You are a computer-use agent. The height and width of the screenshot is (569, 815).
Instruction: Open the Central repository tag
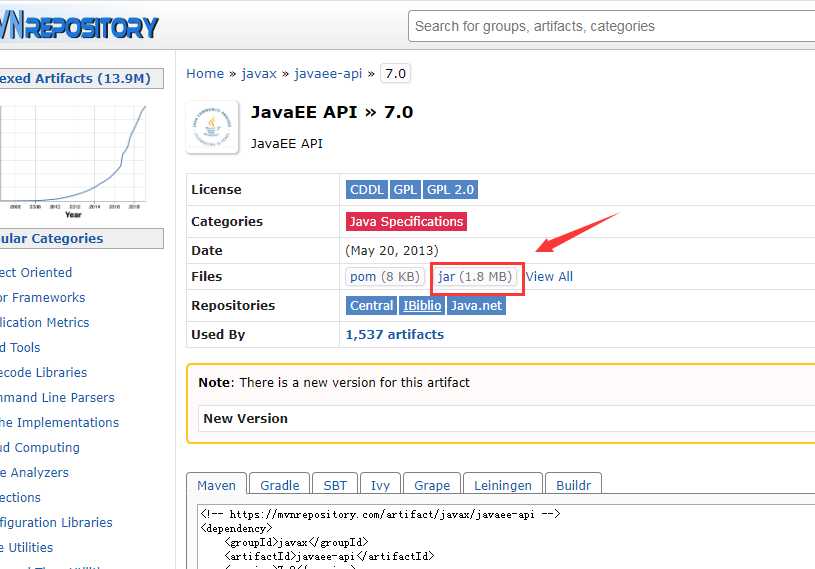(371, 306)
